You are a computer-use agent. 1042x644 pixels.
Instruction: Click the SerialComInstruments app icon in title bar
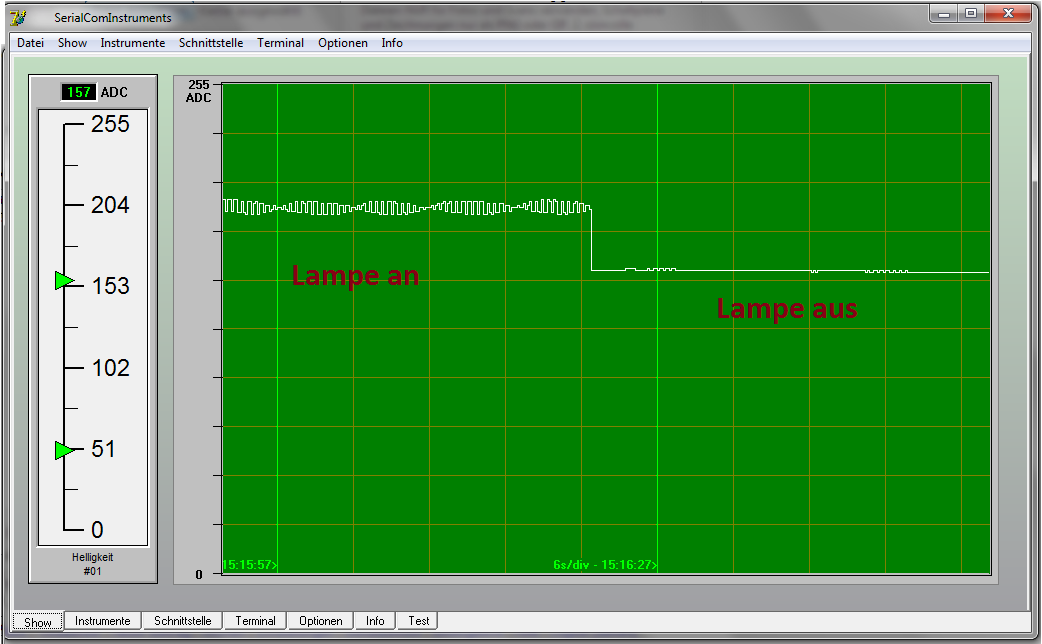pyautogui.click(x=19, y=17)
